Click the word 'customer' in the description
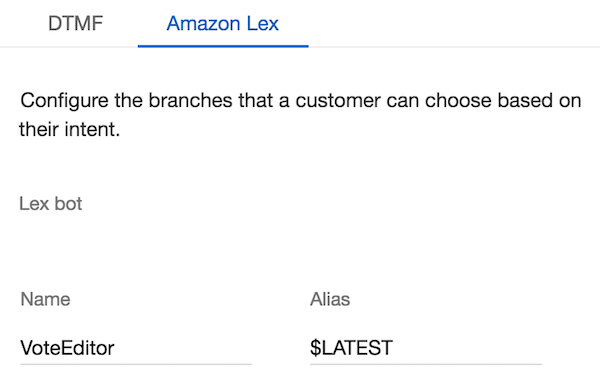Viewport: 600px width, 381px height. coord(338,101)
